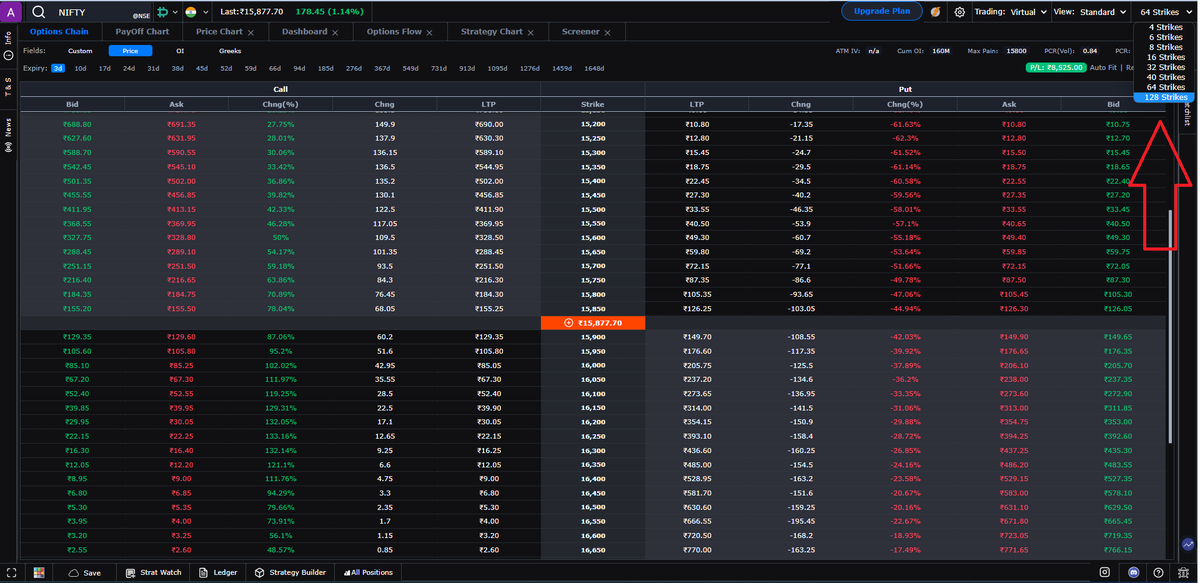1200x583 pixels.
Task: Select the 94d expiry
Action: click(299, 68)
